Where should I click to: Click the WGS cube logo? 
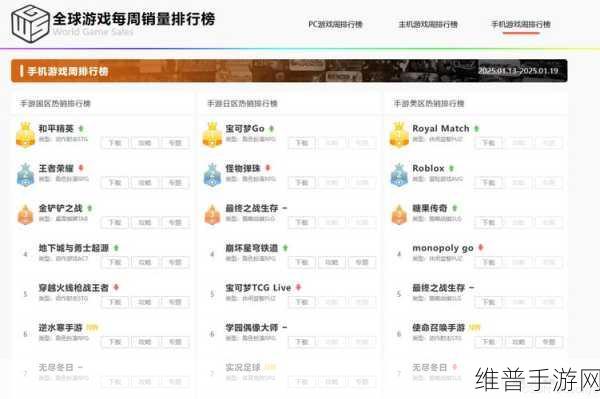pos(30,23)
